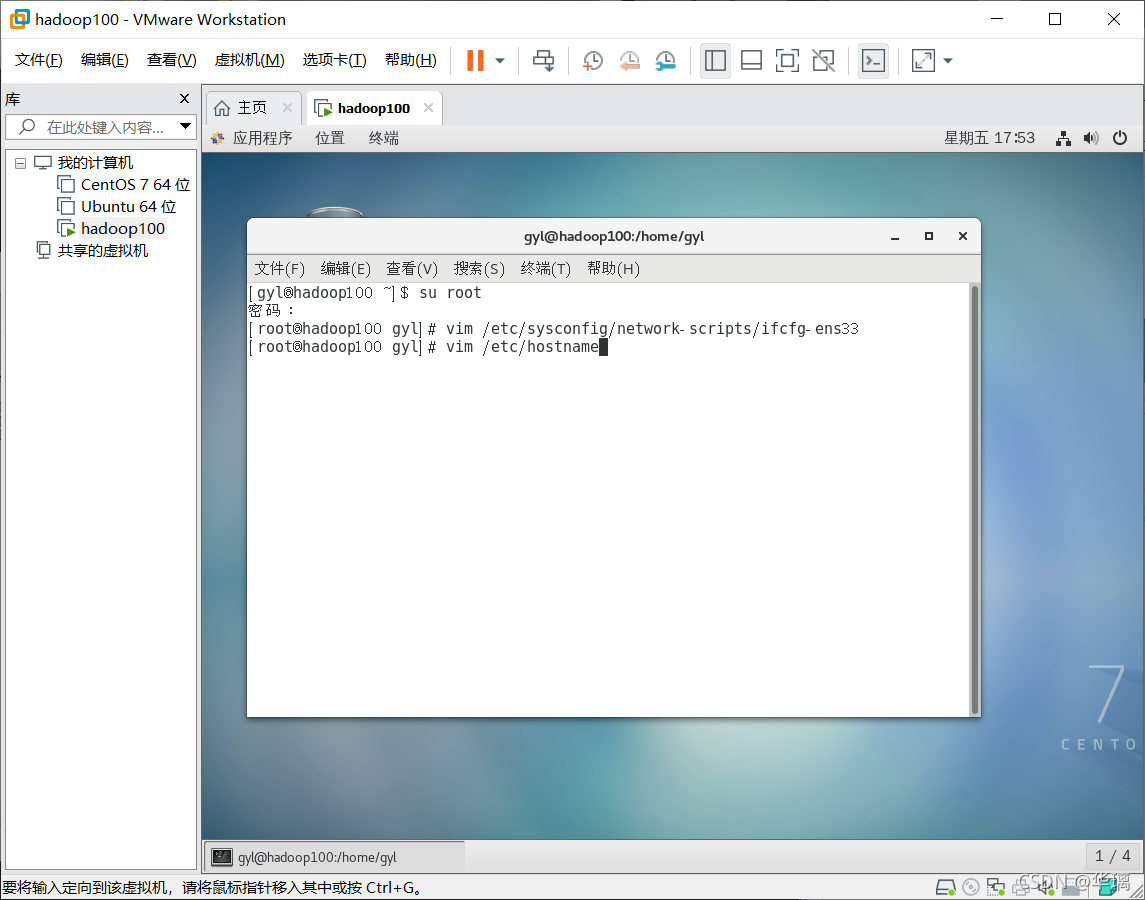Viewport: 1145px width, 900px height.
Task: Click the volume speaker icon
Action: (1091, 138)
